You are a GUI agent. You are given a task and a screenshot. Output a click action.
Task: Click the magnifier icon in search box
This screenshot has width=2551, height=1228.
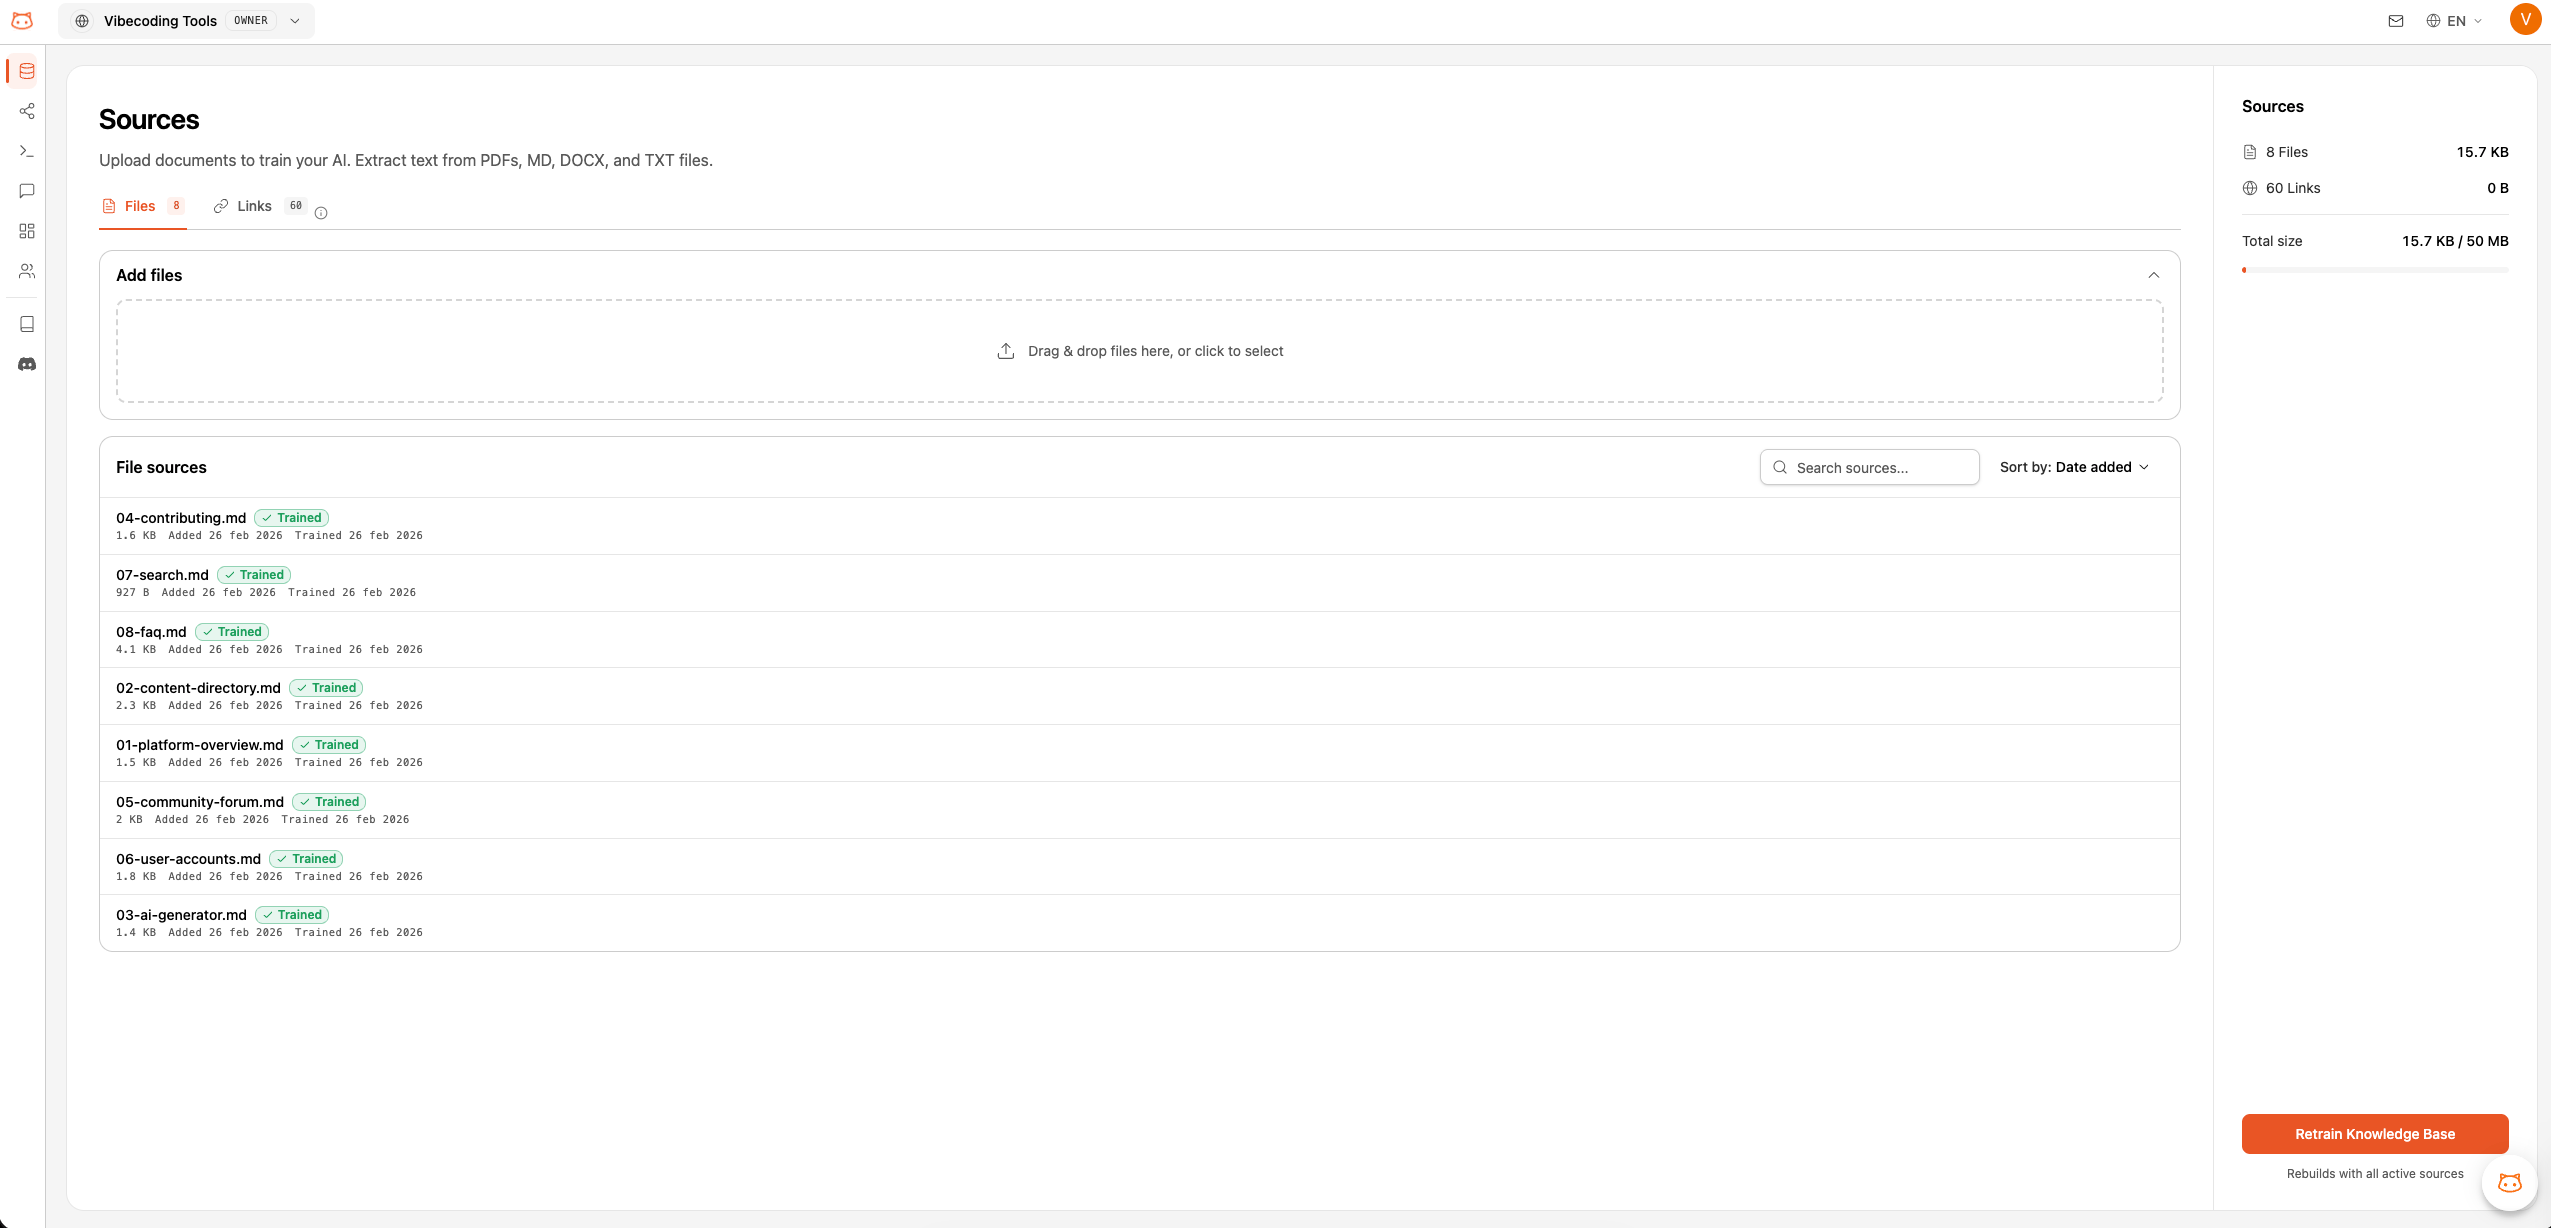1780,467
